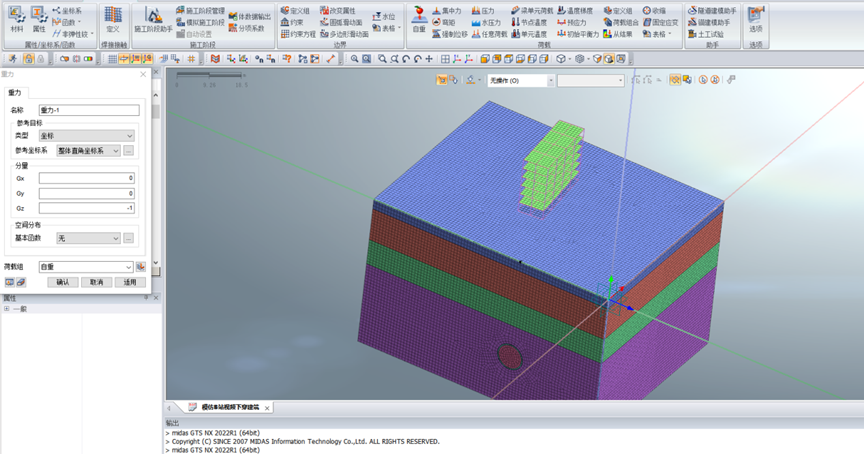The width and height of the screenshot is (864, 454).
Task: Click ellipsis button beside 参考坐标系
Action: click(128, 150)
